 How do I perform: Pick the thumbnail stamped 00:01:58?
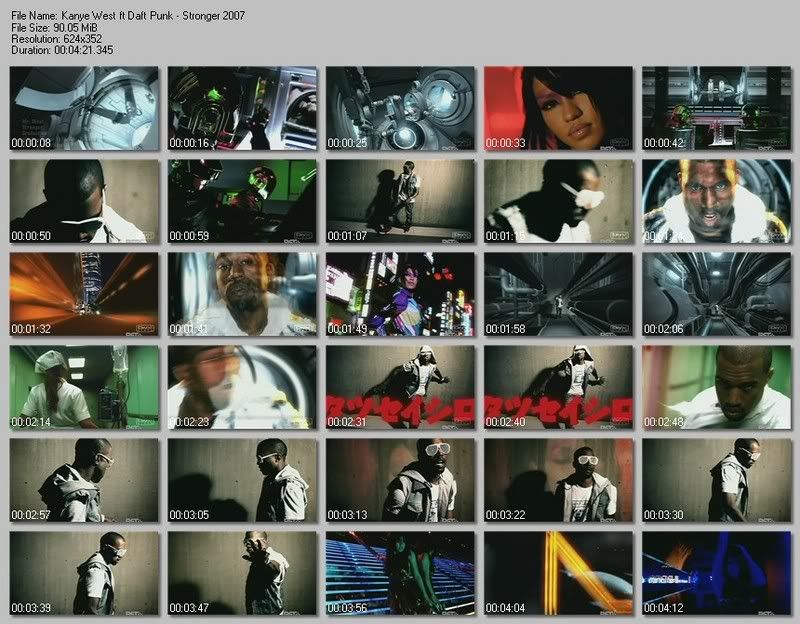click(x=559, y=294)
